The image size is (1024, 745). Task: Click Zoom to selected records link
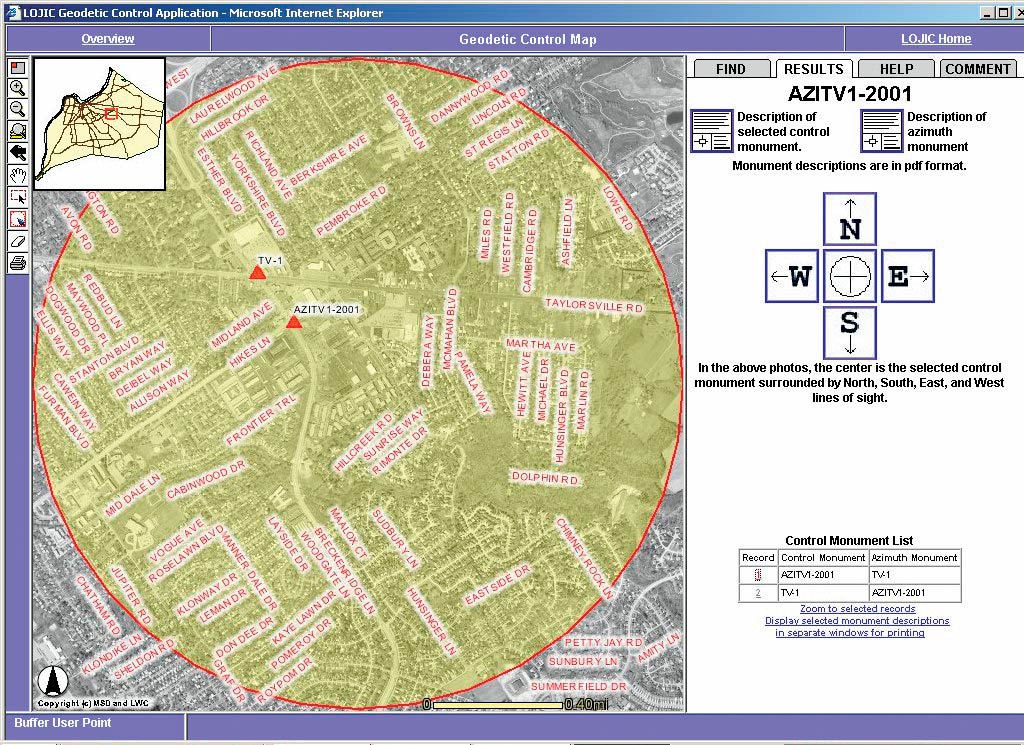857,609
